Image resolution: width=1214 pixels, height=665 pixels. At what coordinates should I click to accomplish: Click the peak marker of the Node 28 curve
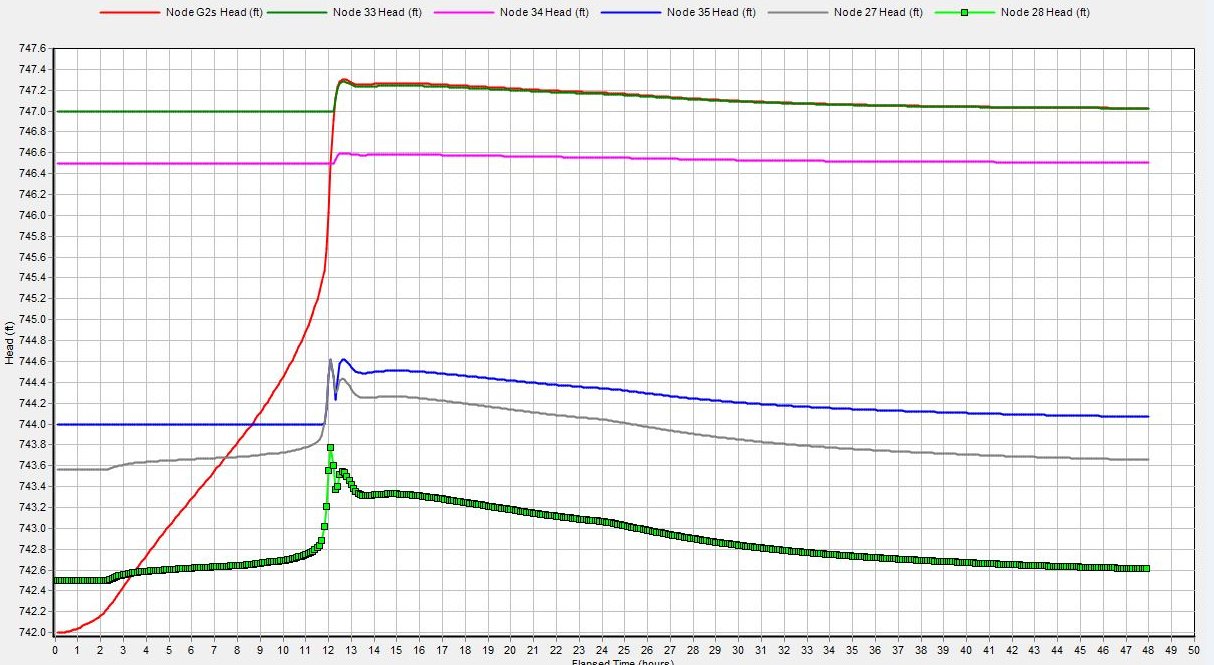(330, 447)
